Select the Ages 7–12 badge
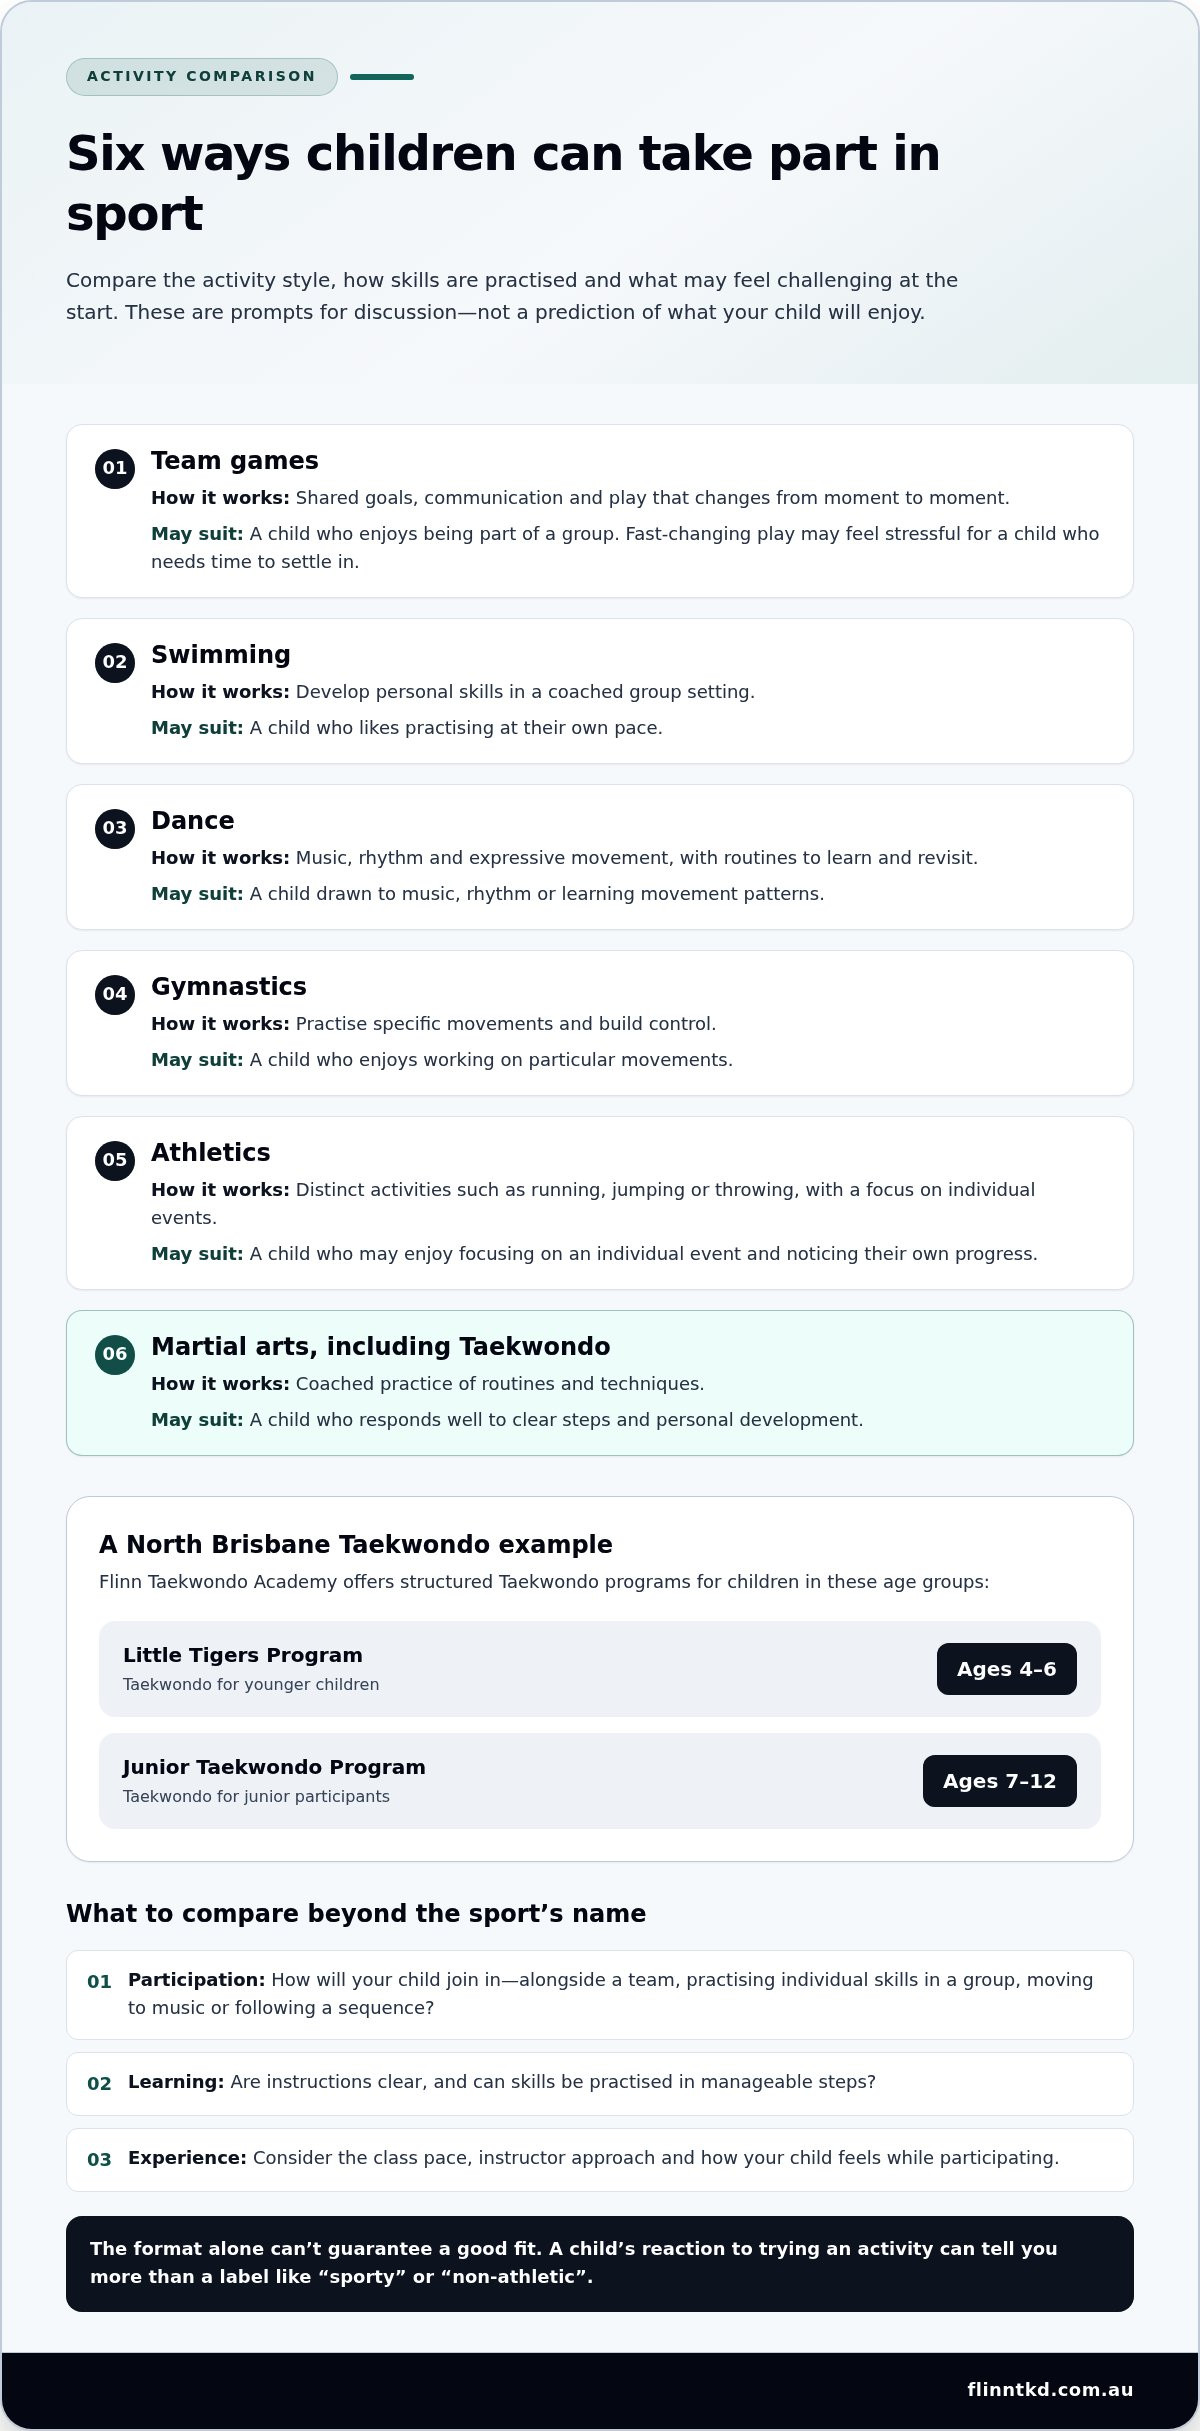 click(x=999, y=1781)
